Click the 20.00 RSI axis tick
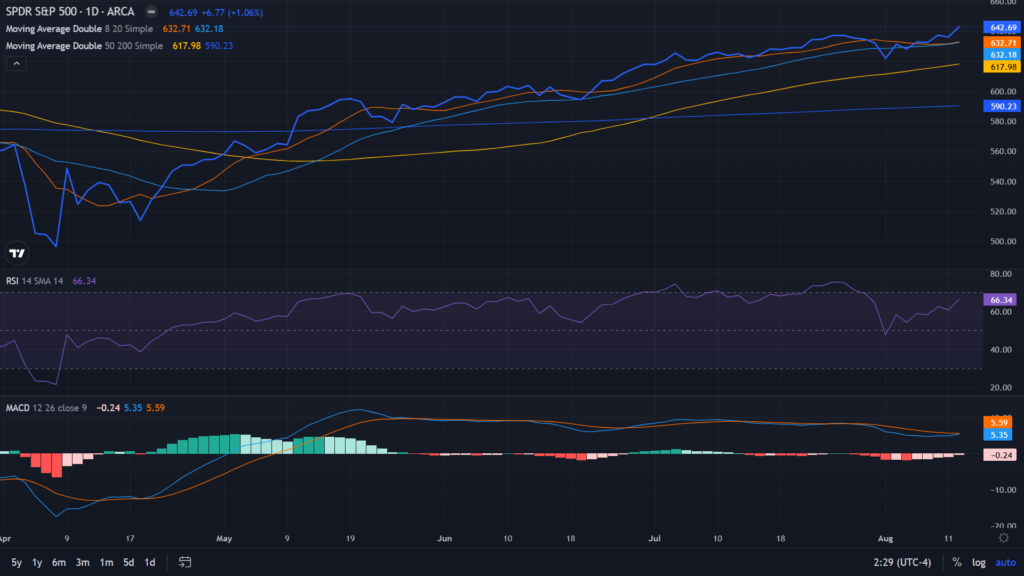 coord(1000,387)
